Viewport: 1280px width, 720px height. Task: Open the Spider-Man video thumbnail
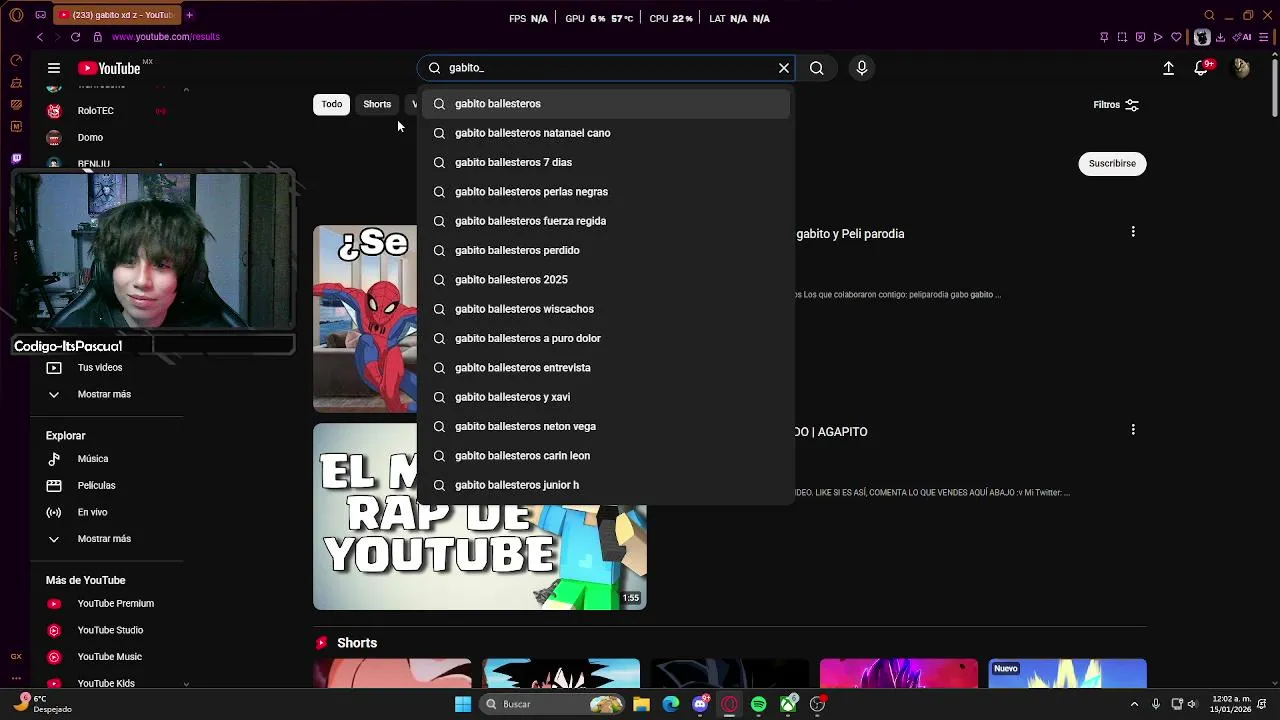[x=365, y=318]
